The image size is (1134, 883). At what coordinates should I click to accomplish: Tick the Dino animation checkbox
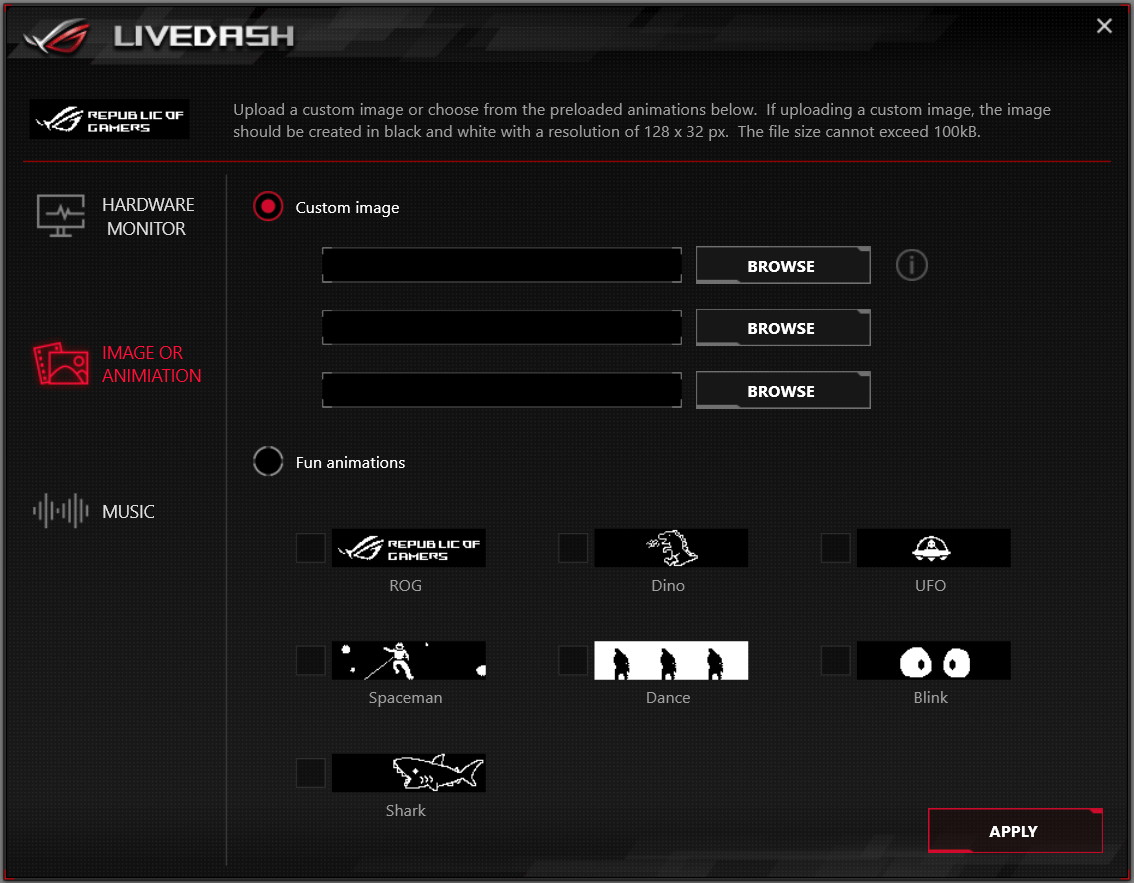pos(574,548)
